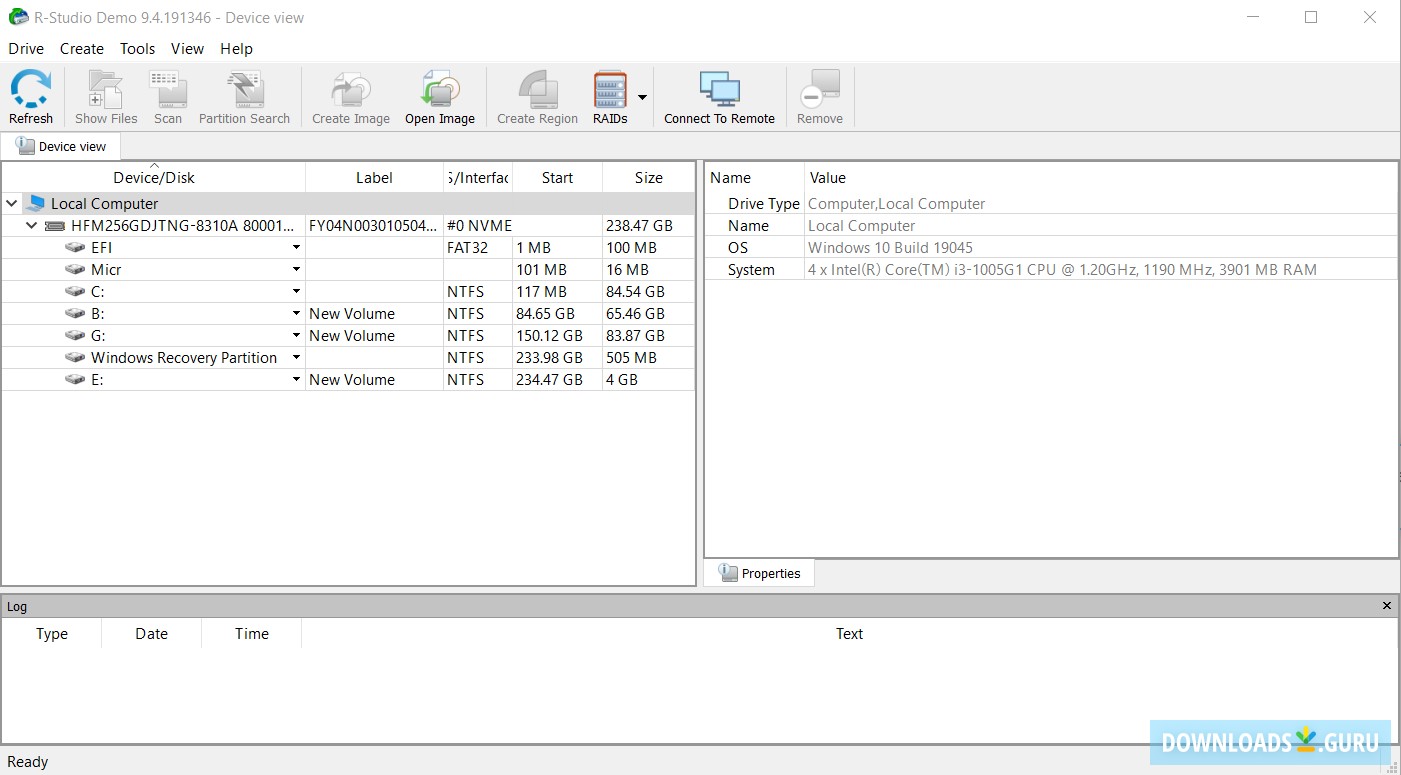Viewport: 1401px width, 775px height.
Task: Open dropdown arrow for EFI partition
Action: coord(296,248)
